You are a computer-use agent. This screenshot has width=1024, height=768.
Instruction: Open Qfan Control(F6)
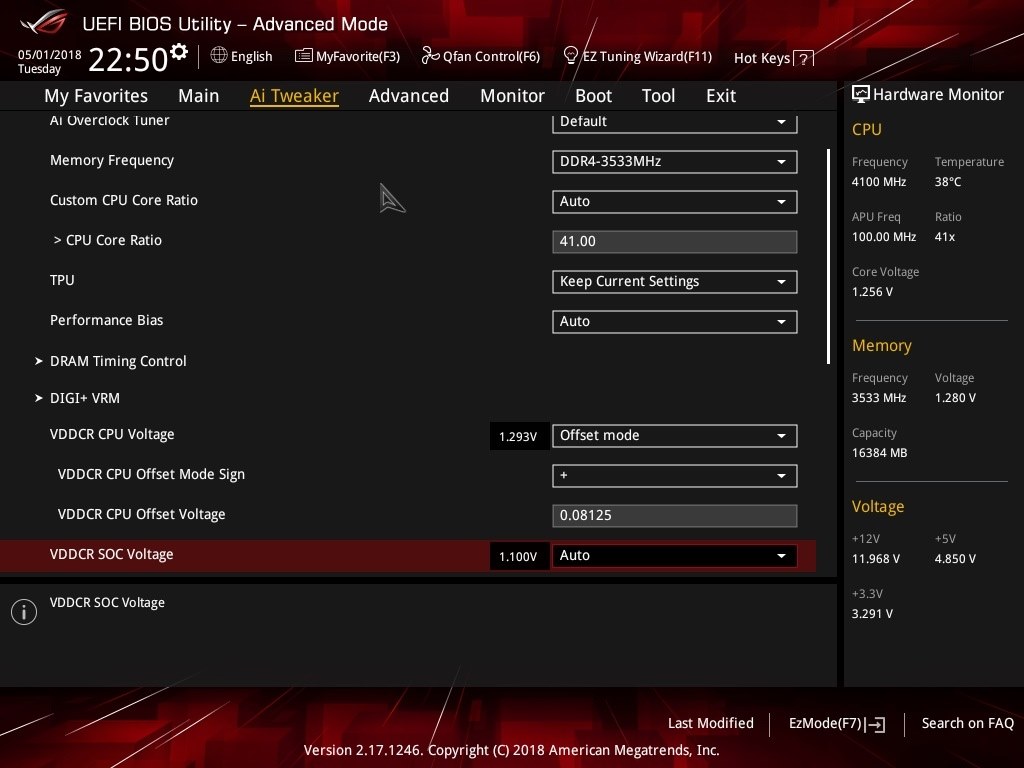pos(481,56)
